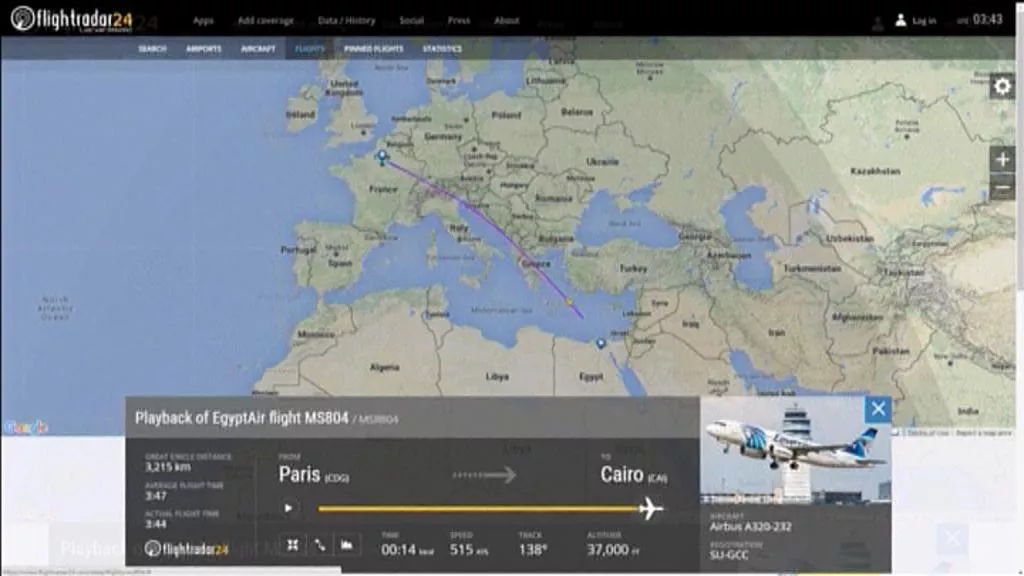Click the 138° track value
The height and width of the screenshot is (576, 1024).
pyautogui.click(x=532, y=550)
